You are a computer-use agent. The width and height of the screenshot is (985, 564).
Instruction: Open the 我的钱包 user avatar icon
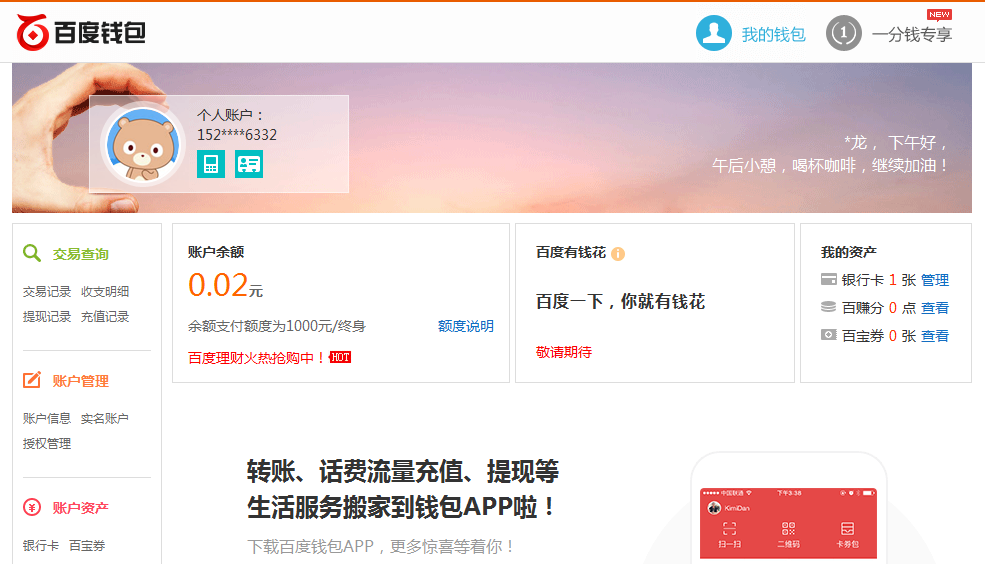point(714,33)
